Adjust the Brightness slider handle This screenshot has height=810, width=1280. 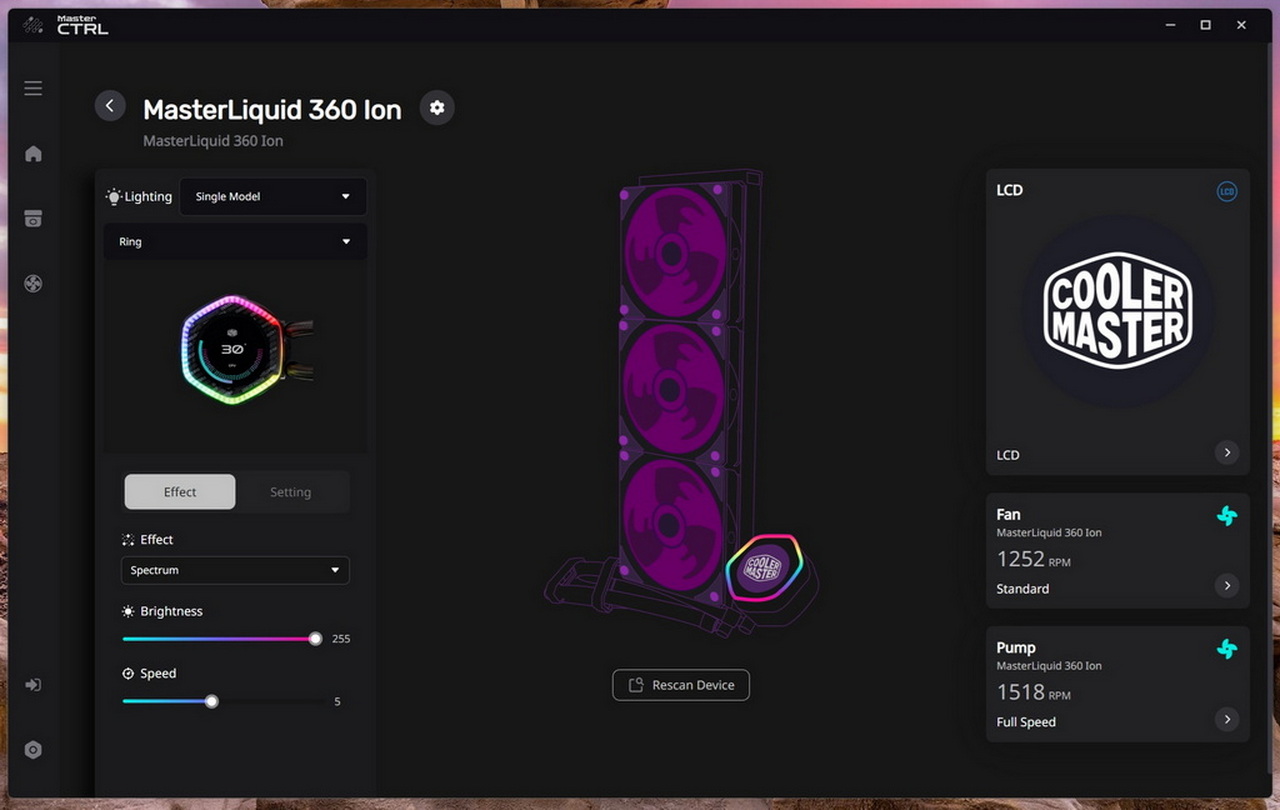point(315,638)
